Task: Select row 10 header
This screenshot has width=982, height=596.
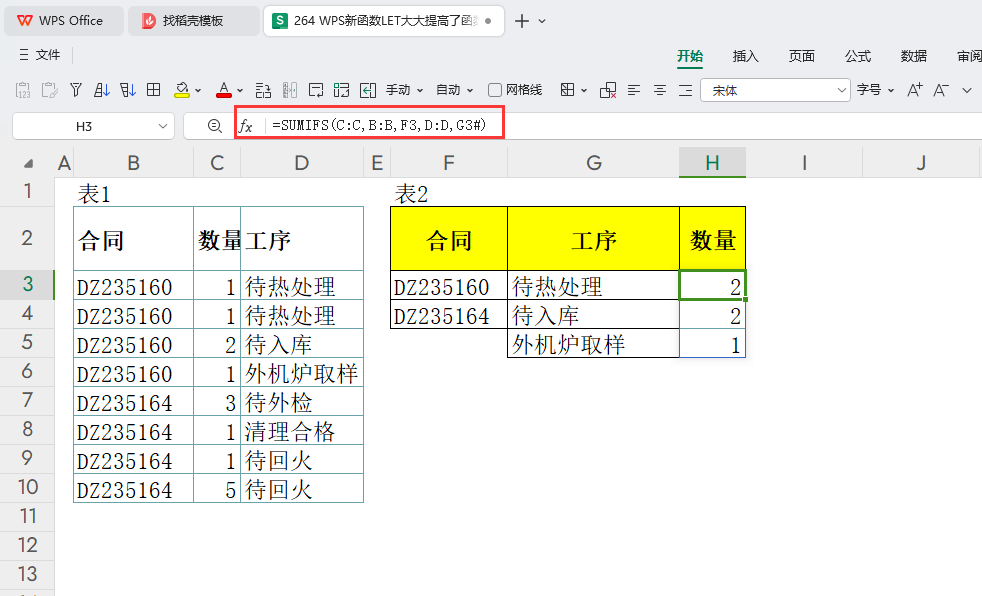Action: [27, 488]
